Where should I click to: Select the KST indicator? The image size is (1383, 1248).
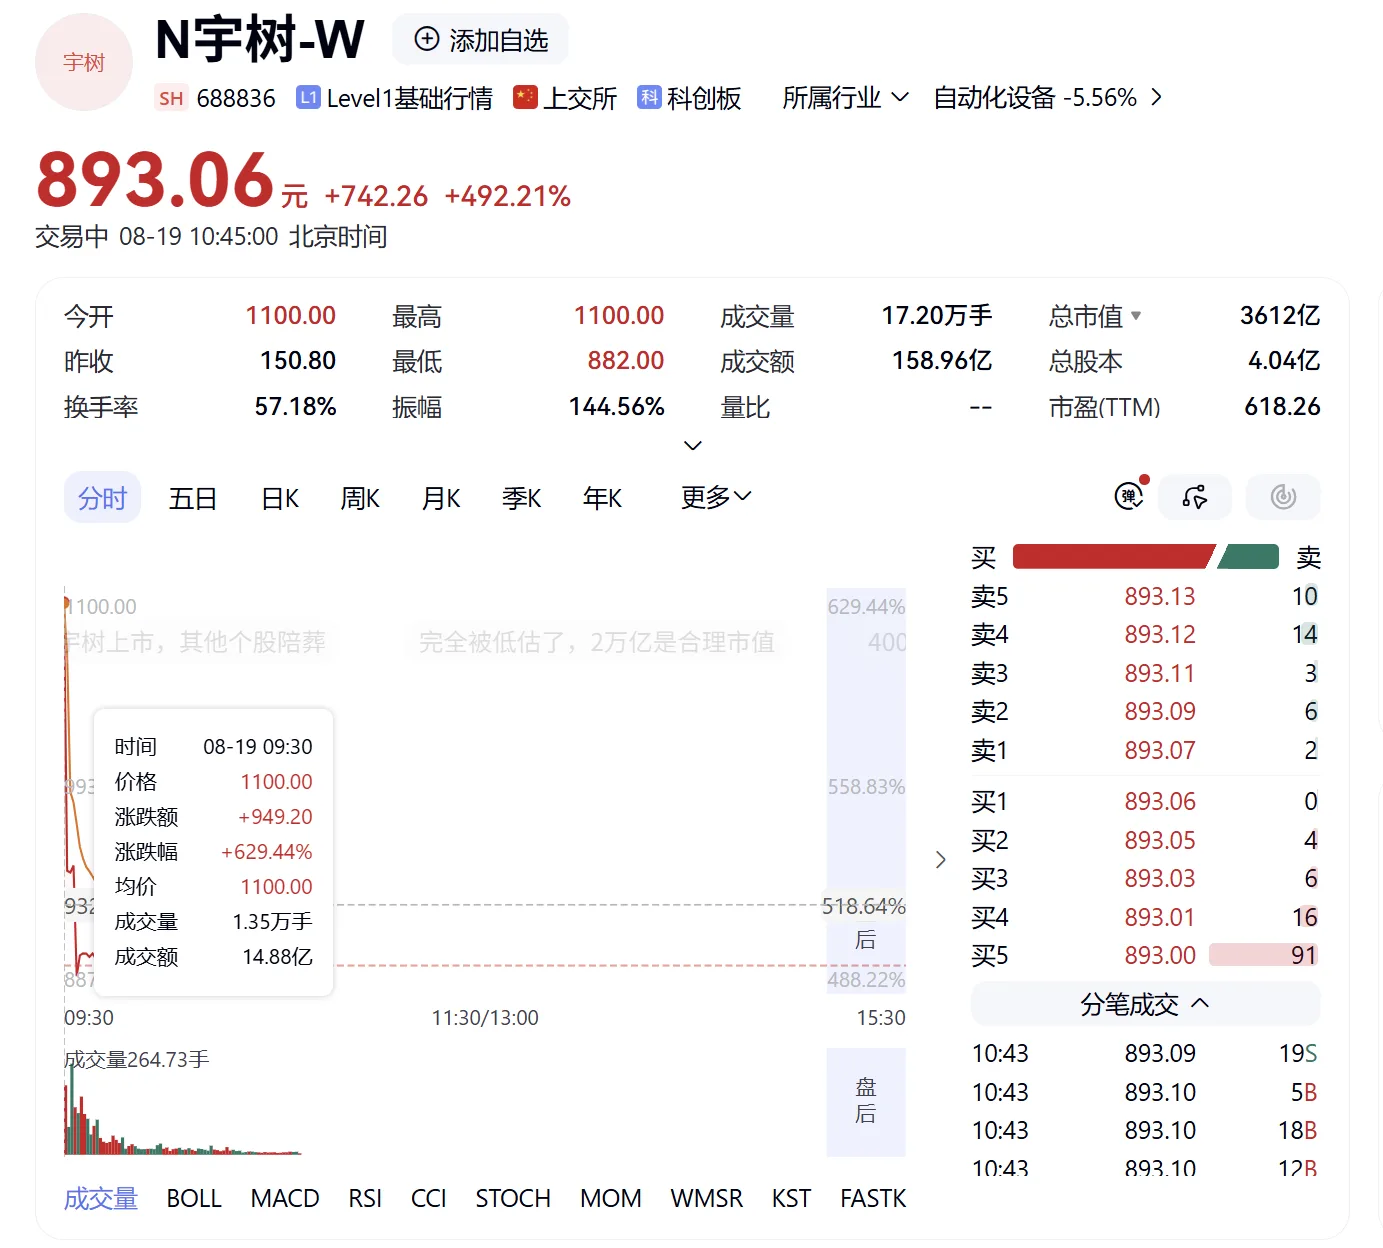(791, 1198)
